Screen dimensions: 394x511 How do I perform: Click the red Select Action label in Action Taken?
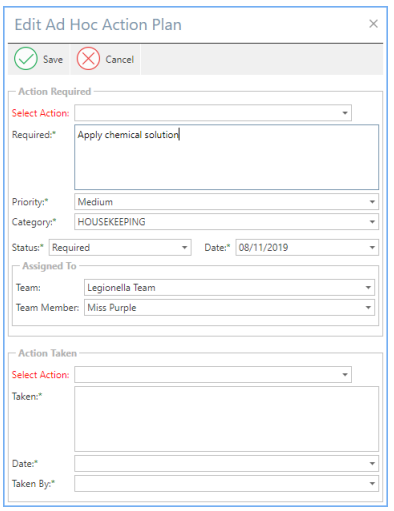coord(40,375)
